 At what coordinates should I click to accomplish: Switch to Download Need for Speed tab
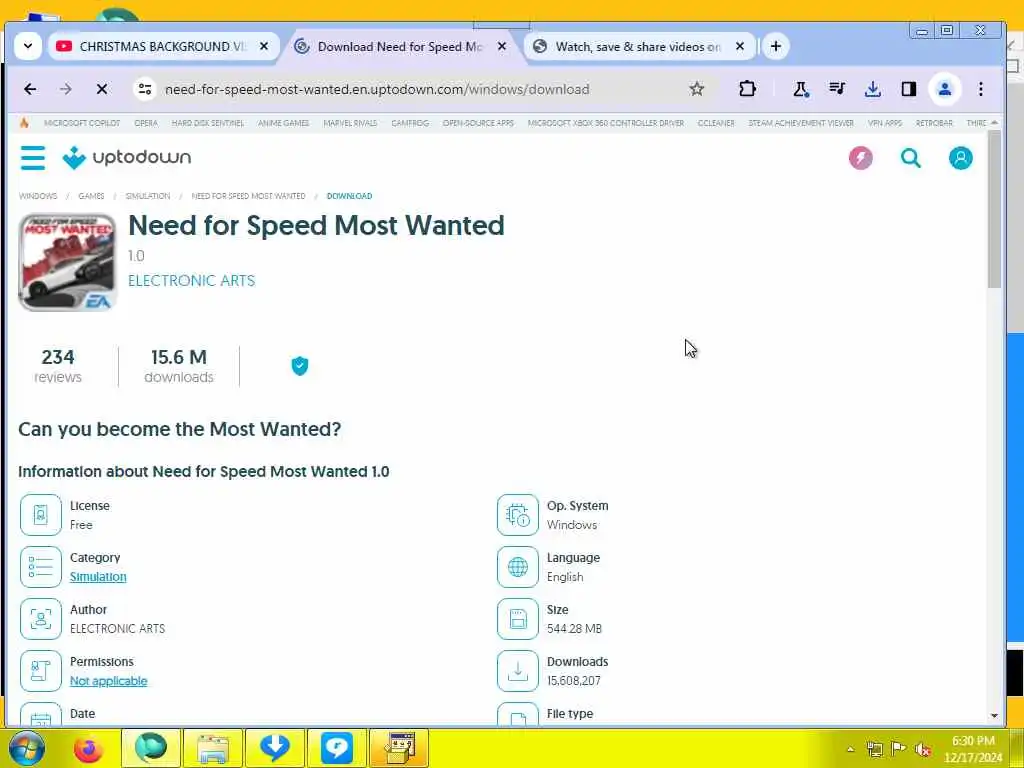400,46
